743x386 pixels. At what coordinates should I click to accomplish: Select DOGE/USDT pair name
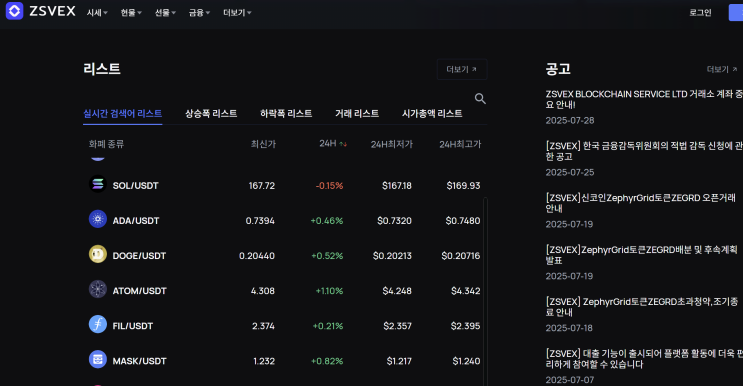[139, 256]
